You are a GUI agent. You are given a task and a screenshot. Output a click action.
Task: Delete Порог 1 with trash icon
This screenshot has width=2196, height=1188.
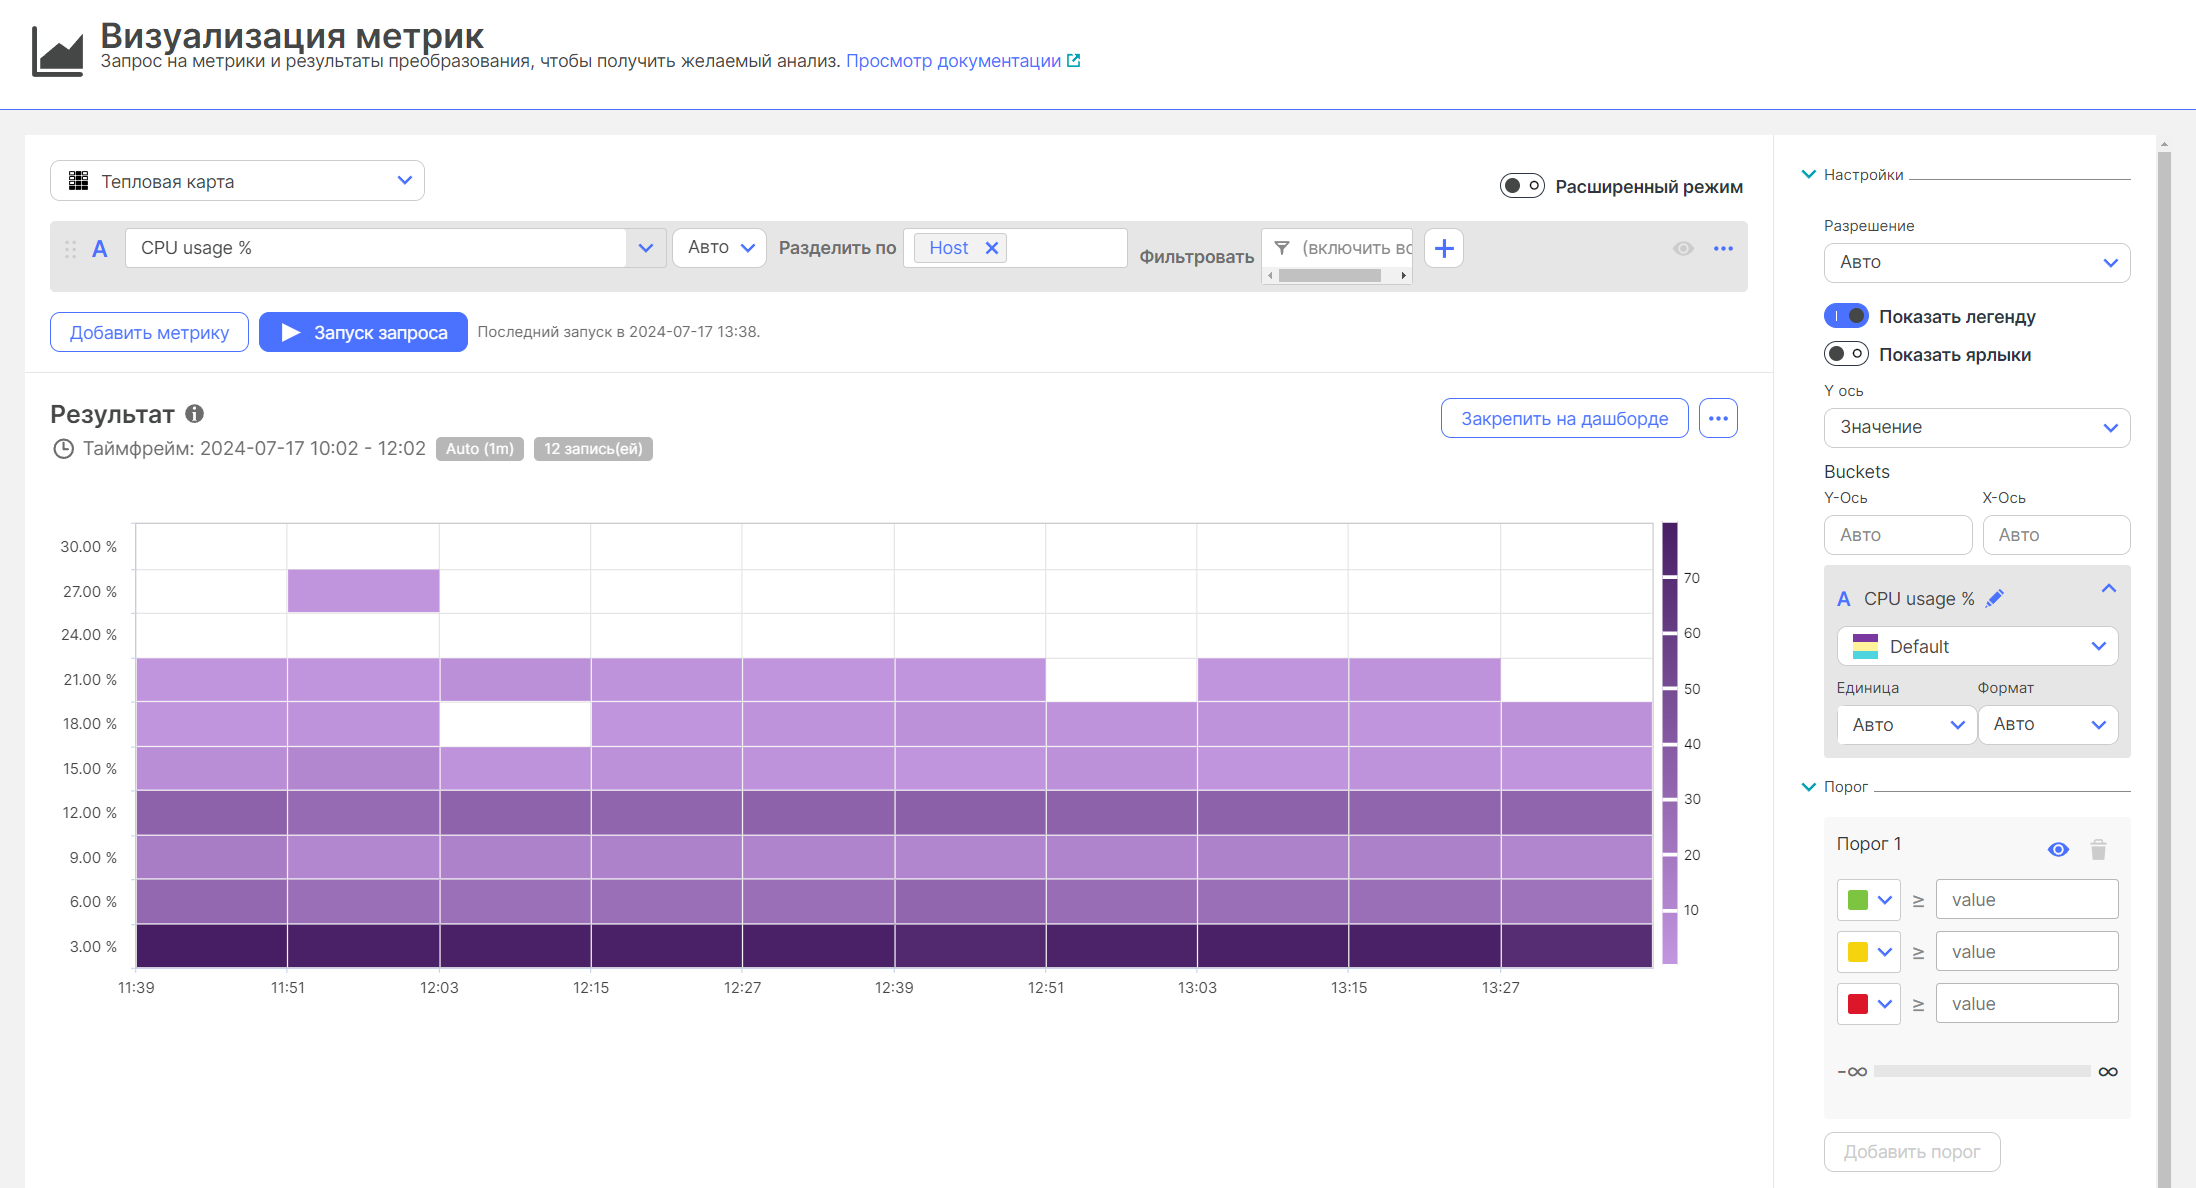pos(2098,850)
